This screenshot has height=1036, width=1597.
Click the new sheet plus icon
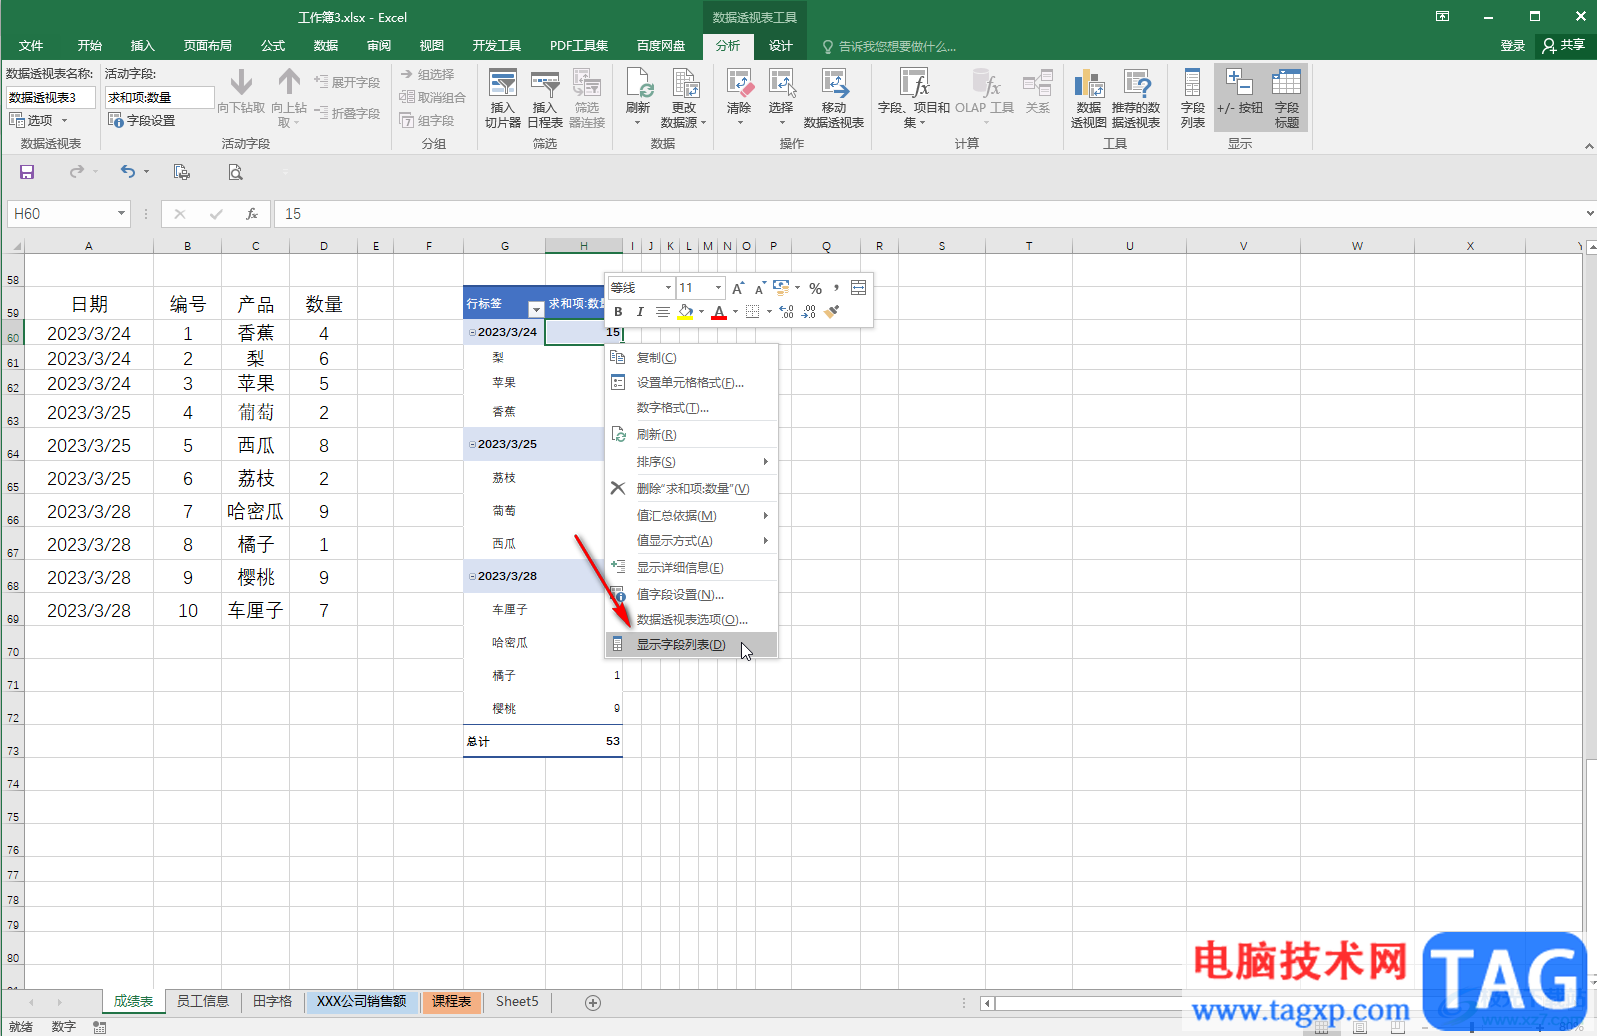(593, 1002)
